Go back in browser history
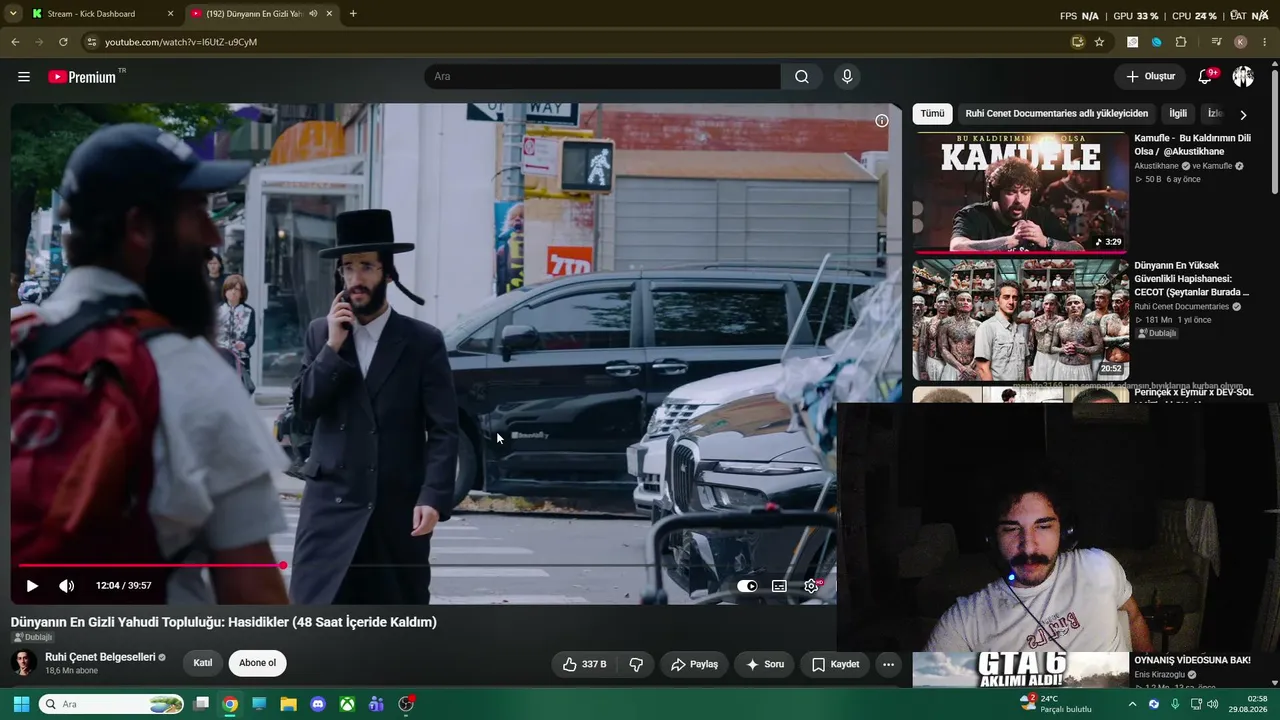Viewport: 1280px width, 720px height. (15, 42)
